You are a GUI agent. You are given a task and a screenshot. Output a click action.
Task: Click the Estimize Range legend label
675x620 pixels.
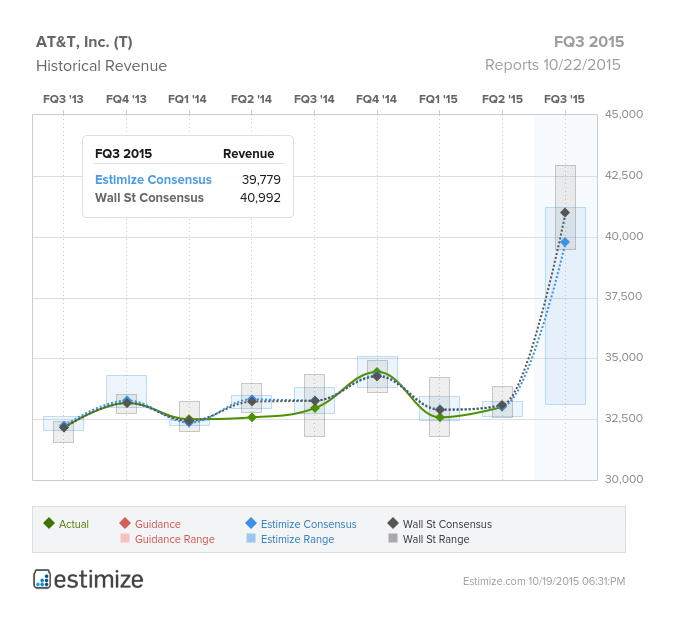[297, 539]
